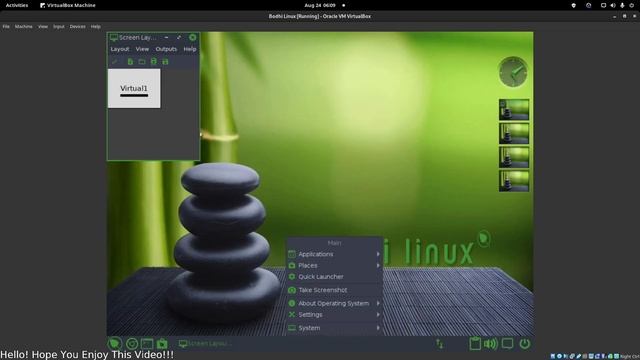Expand About Operating System submenu arrow
This screenshot has width=640, height=360.
[378, 303]
